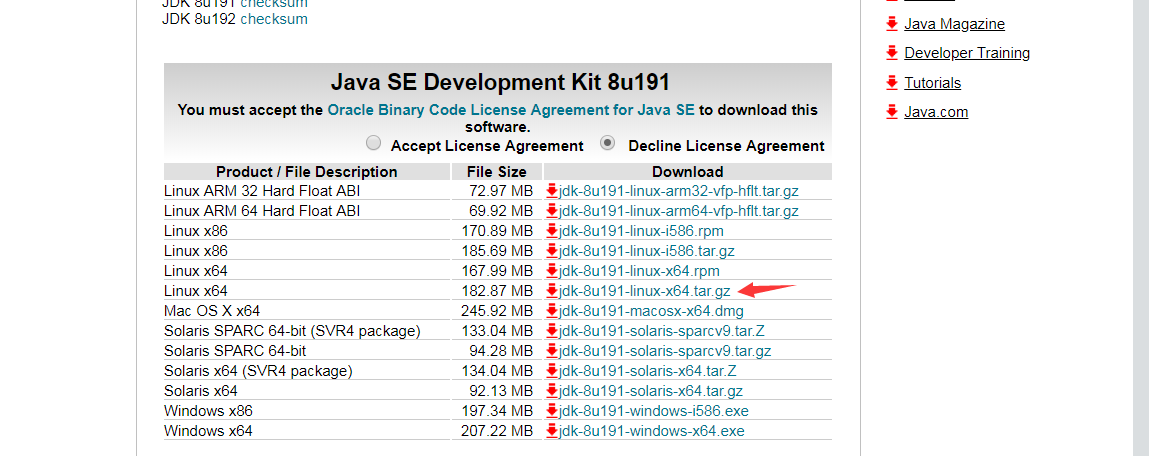
Task: Click download icon beside jdk-8u191-linux-x64.tar.gz
Action: coord(553,291)
